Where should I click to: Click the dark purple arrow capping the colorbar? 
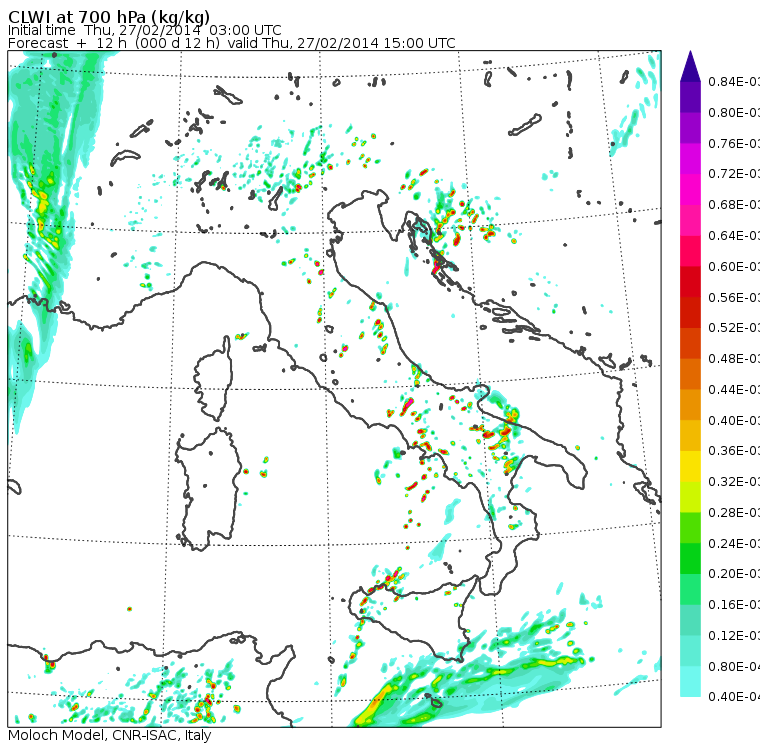[x=690, y=66]
